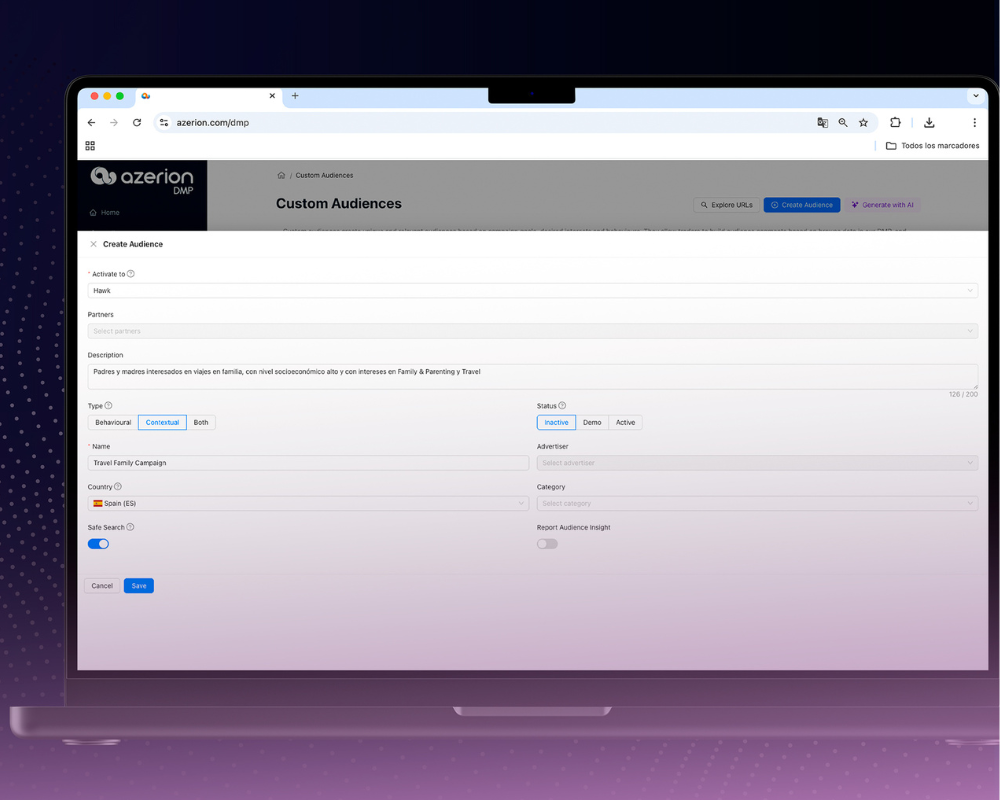
Task: Open the Select advertiser dropdown
Action: (756, 462)
